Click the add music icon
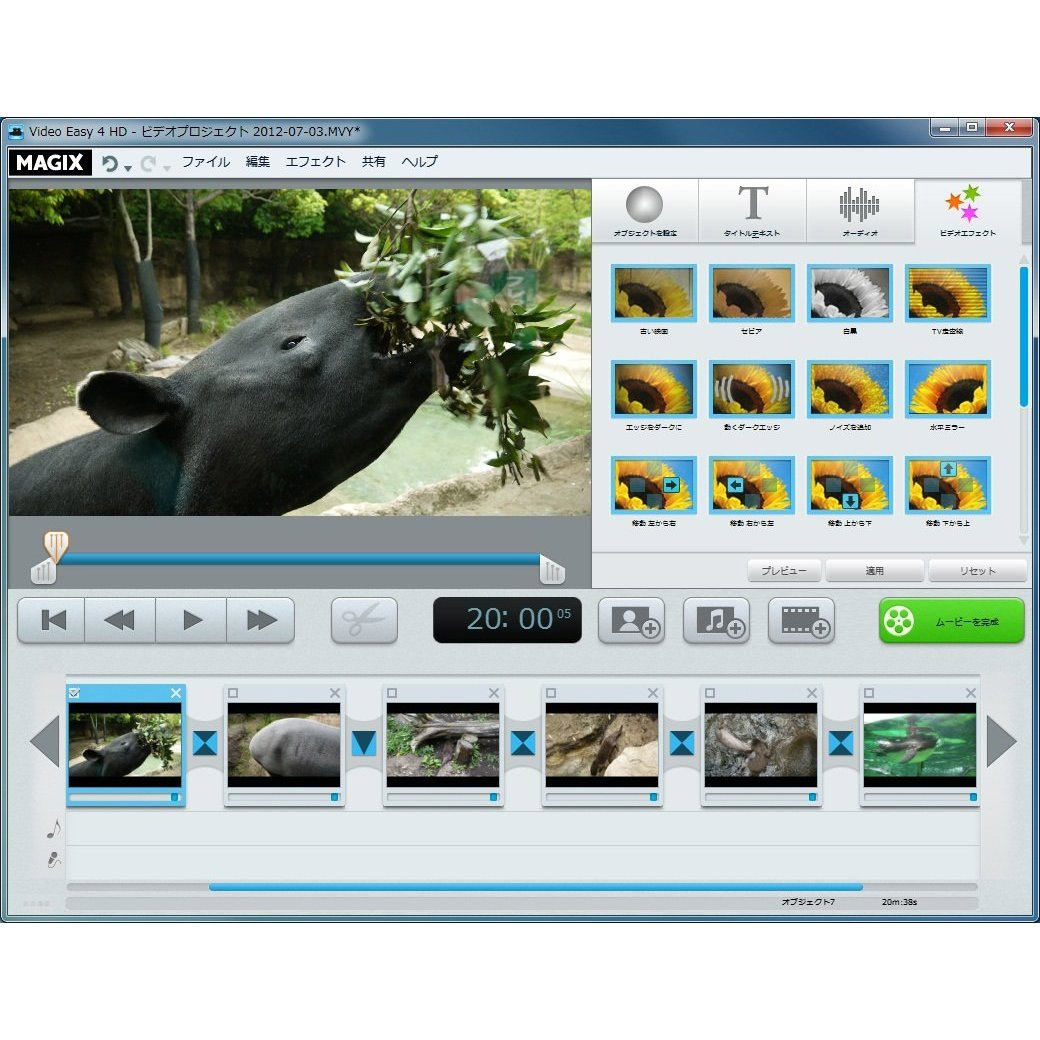Screen dimensions: 1040x1040 [x=716, y=620]
